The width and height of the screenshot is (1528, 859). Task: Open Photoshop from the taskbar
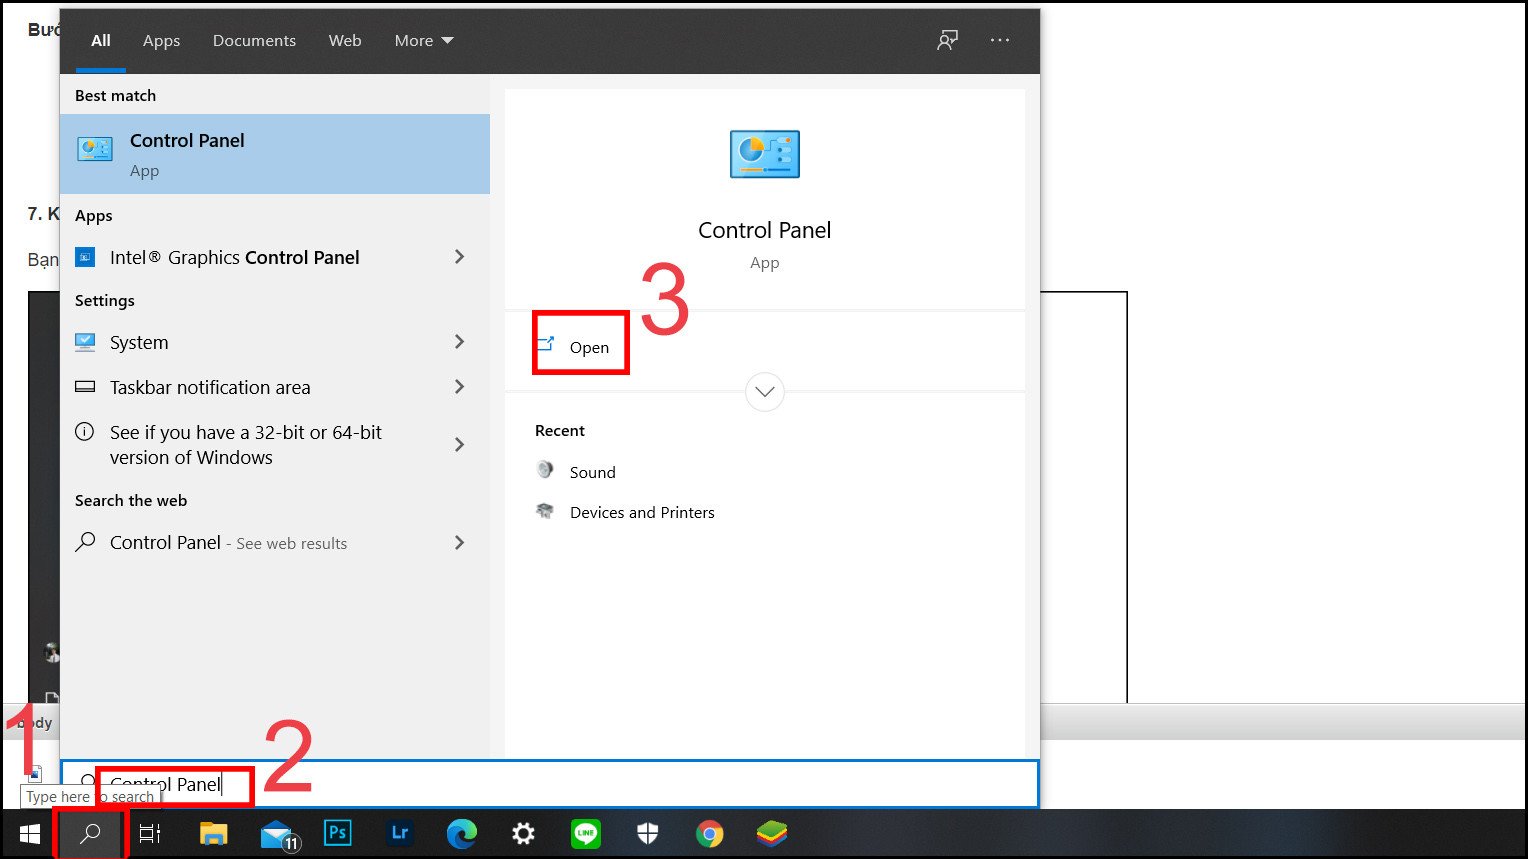pyautogui.click(x=337, y=833)
